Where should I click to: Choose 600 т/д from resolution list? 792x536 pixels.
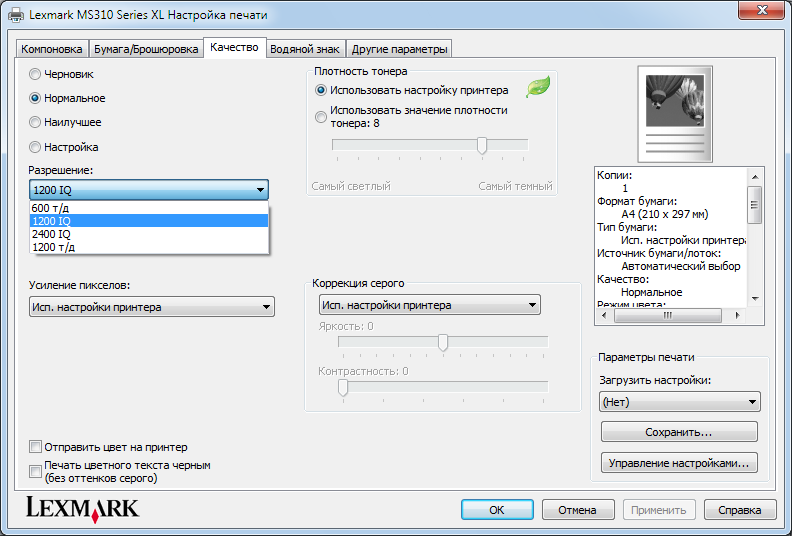tap(148, 208)
